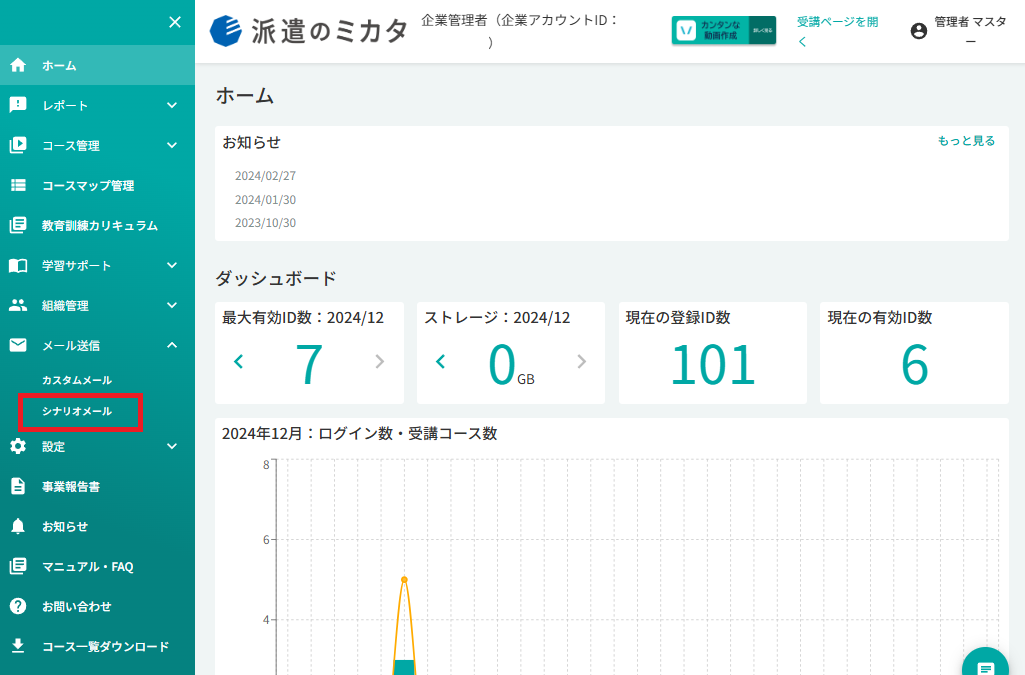Click the 教育訓練カリキュラム library icon
The width and height of the screenshot is (1025, 675).
18,225
